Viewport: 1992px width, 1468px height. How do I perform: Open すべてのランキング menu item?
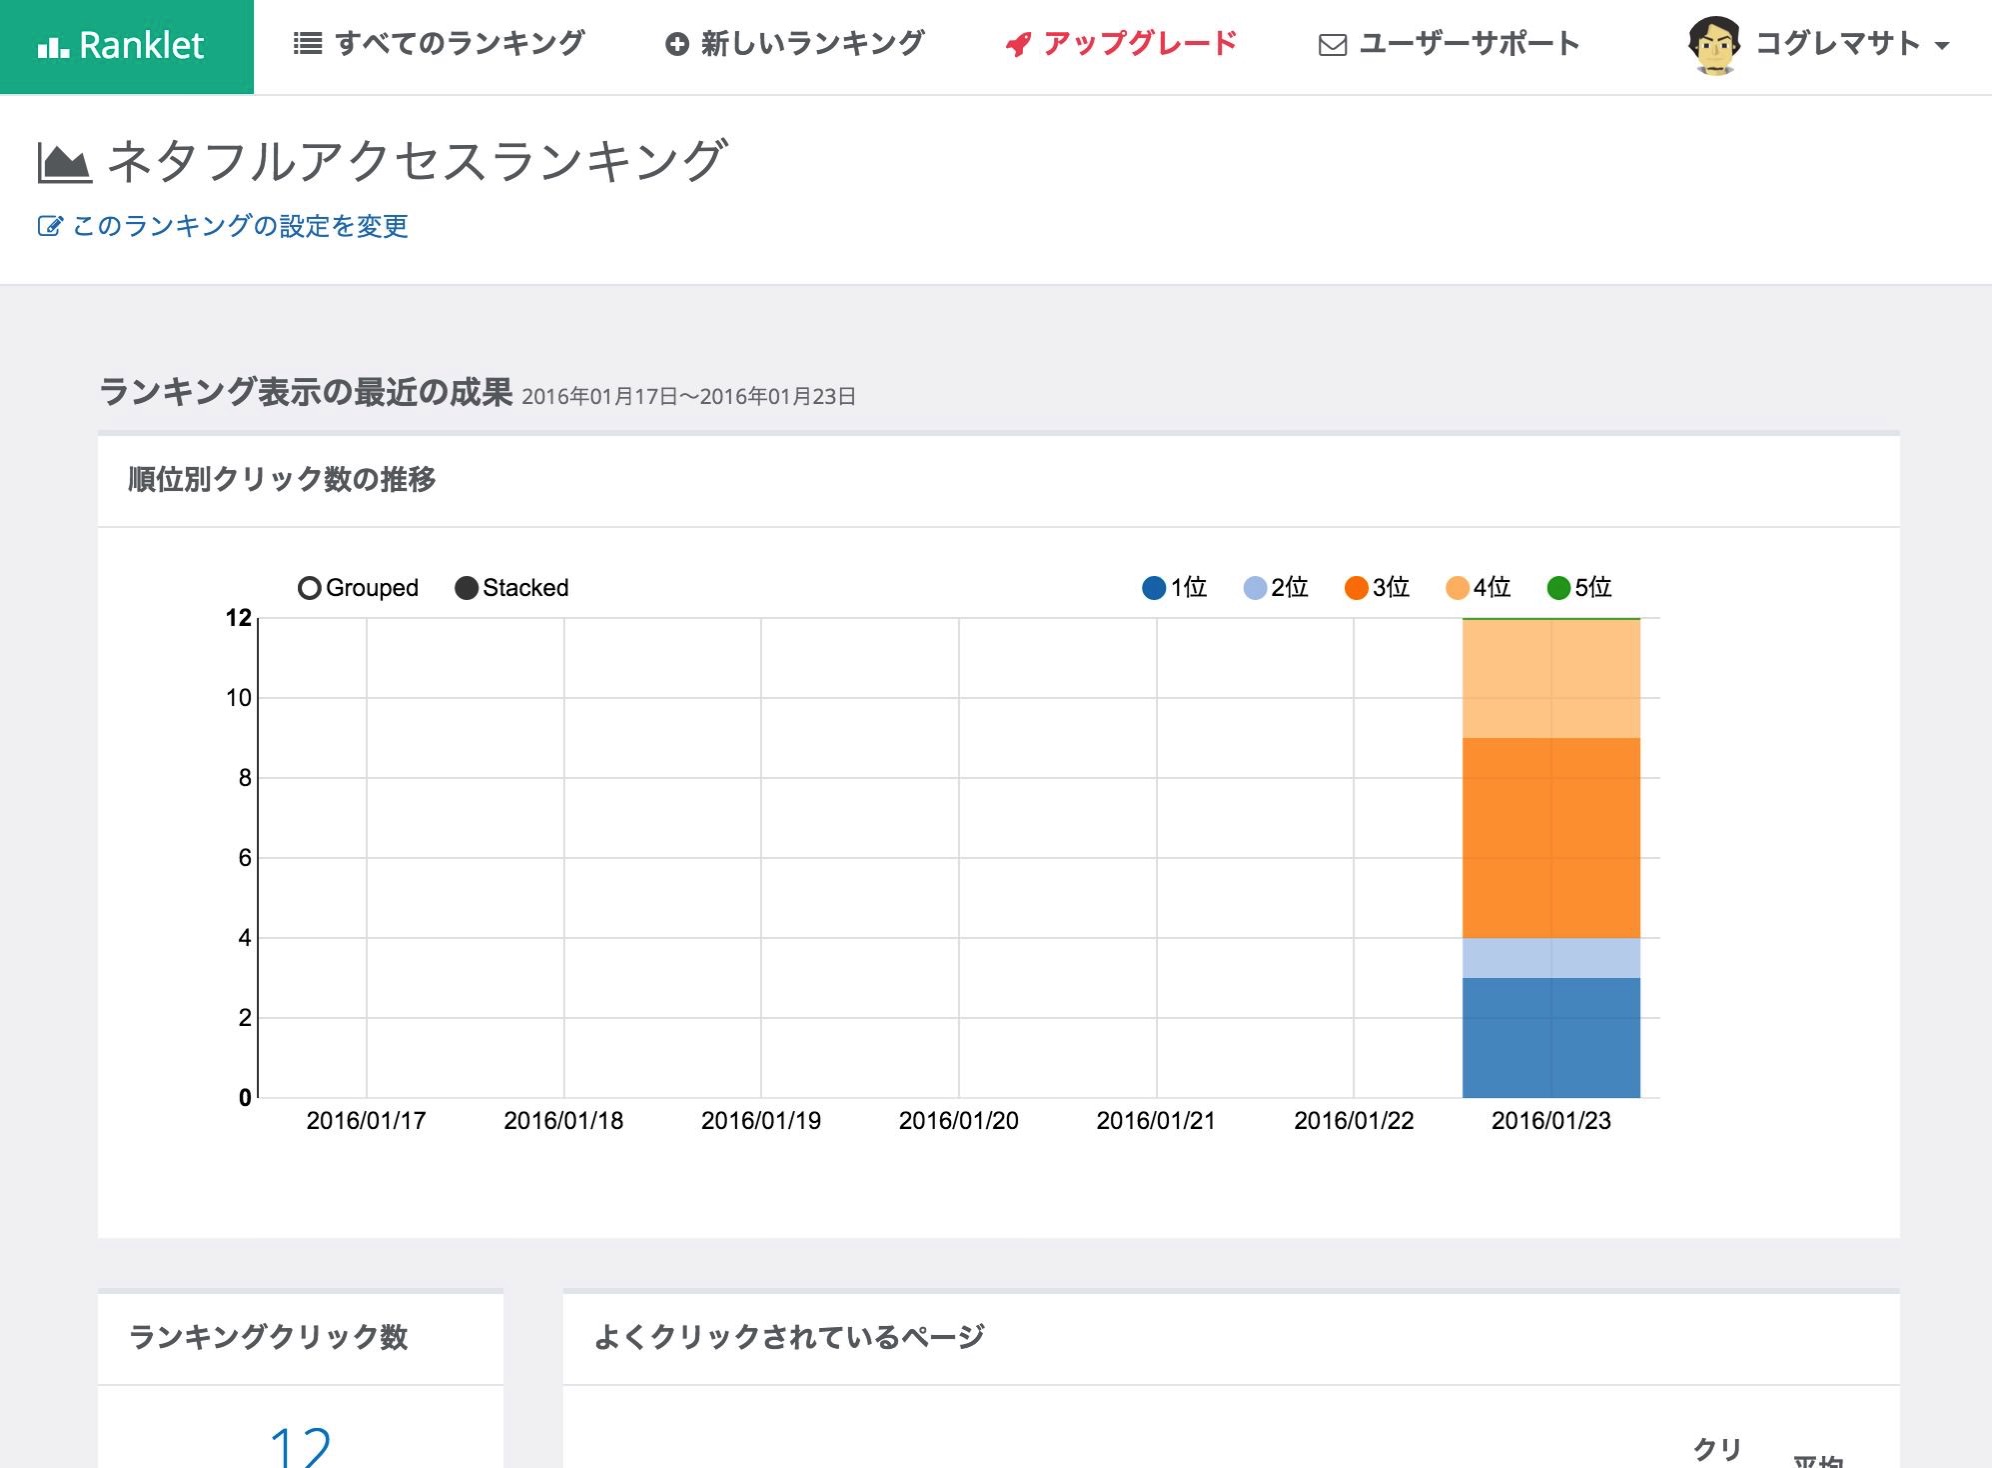coord(439,44)
